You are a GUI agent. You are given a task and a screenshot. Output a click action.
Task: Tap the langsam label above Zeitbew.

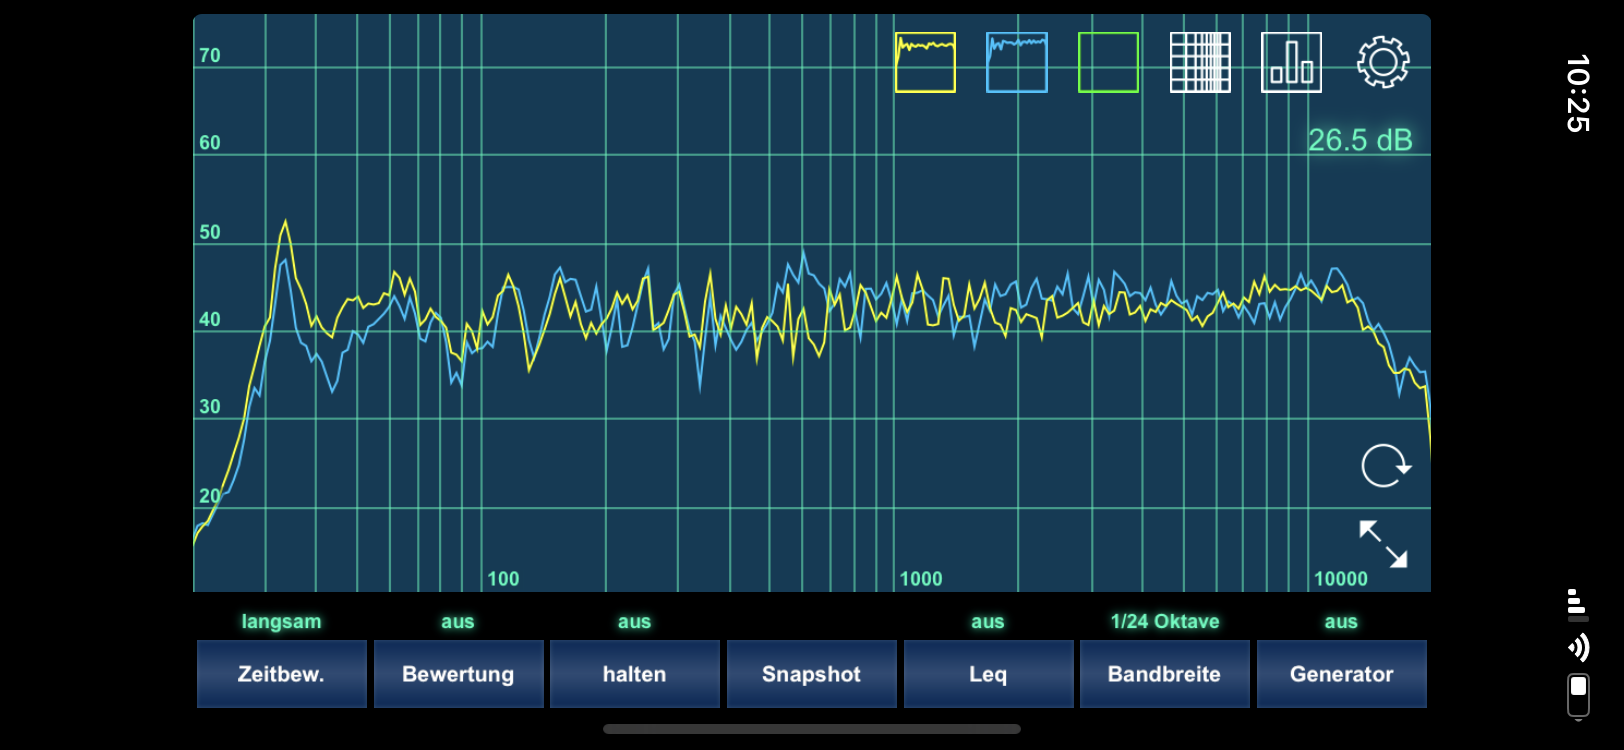(281, 621)
